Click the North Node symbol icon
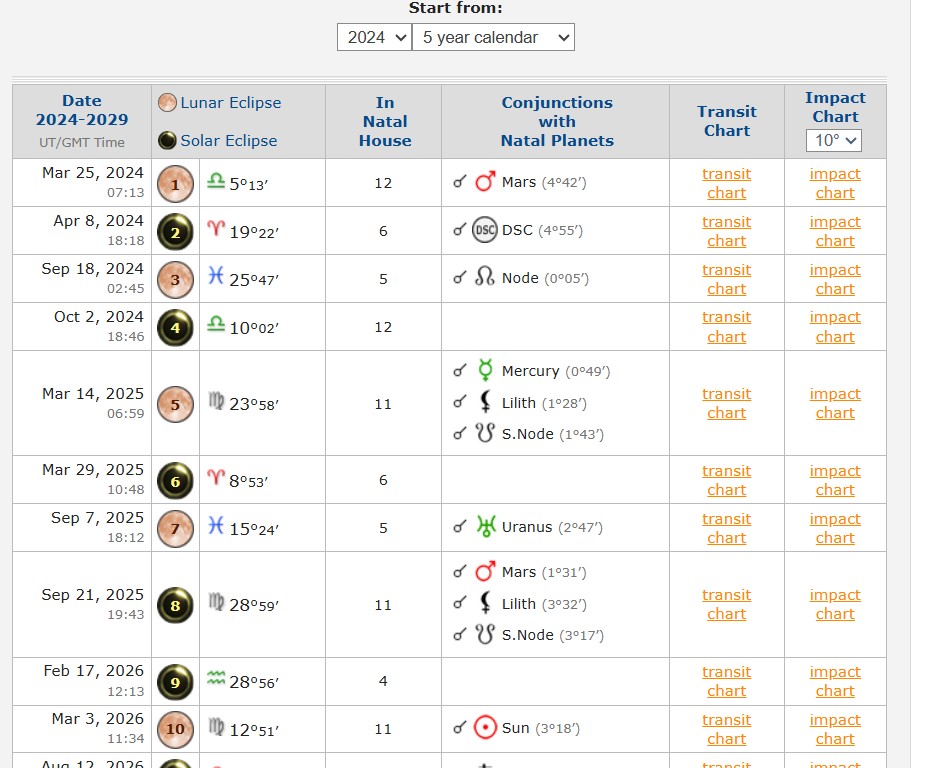Image resolution: width=937 pixels, height=768 pixels. [485, 276]
